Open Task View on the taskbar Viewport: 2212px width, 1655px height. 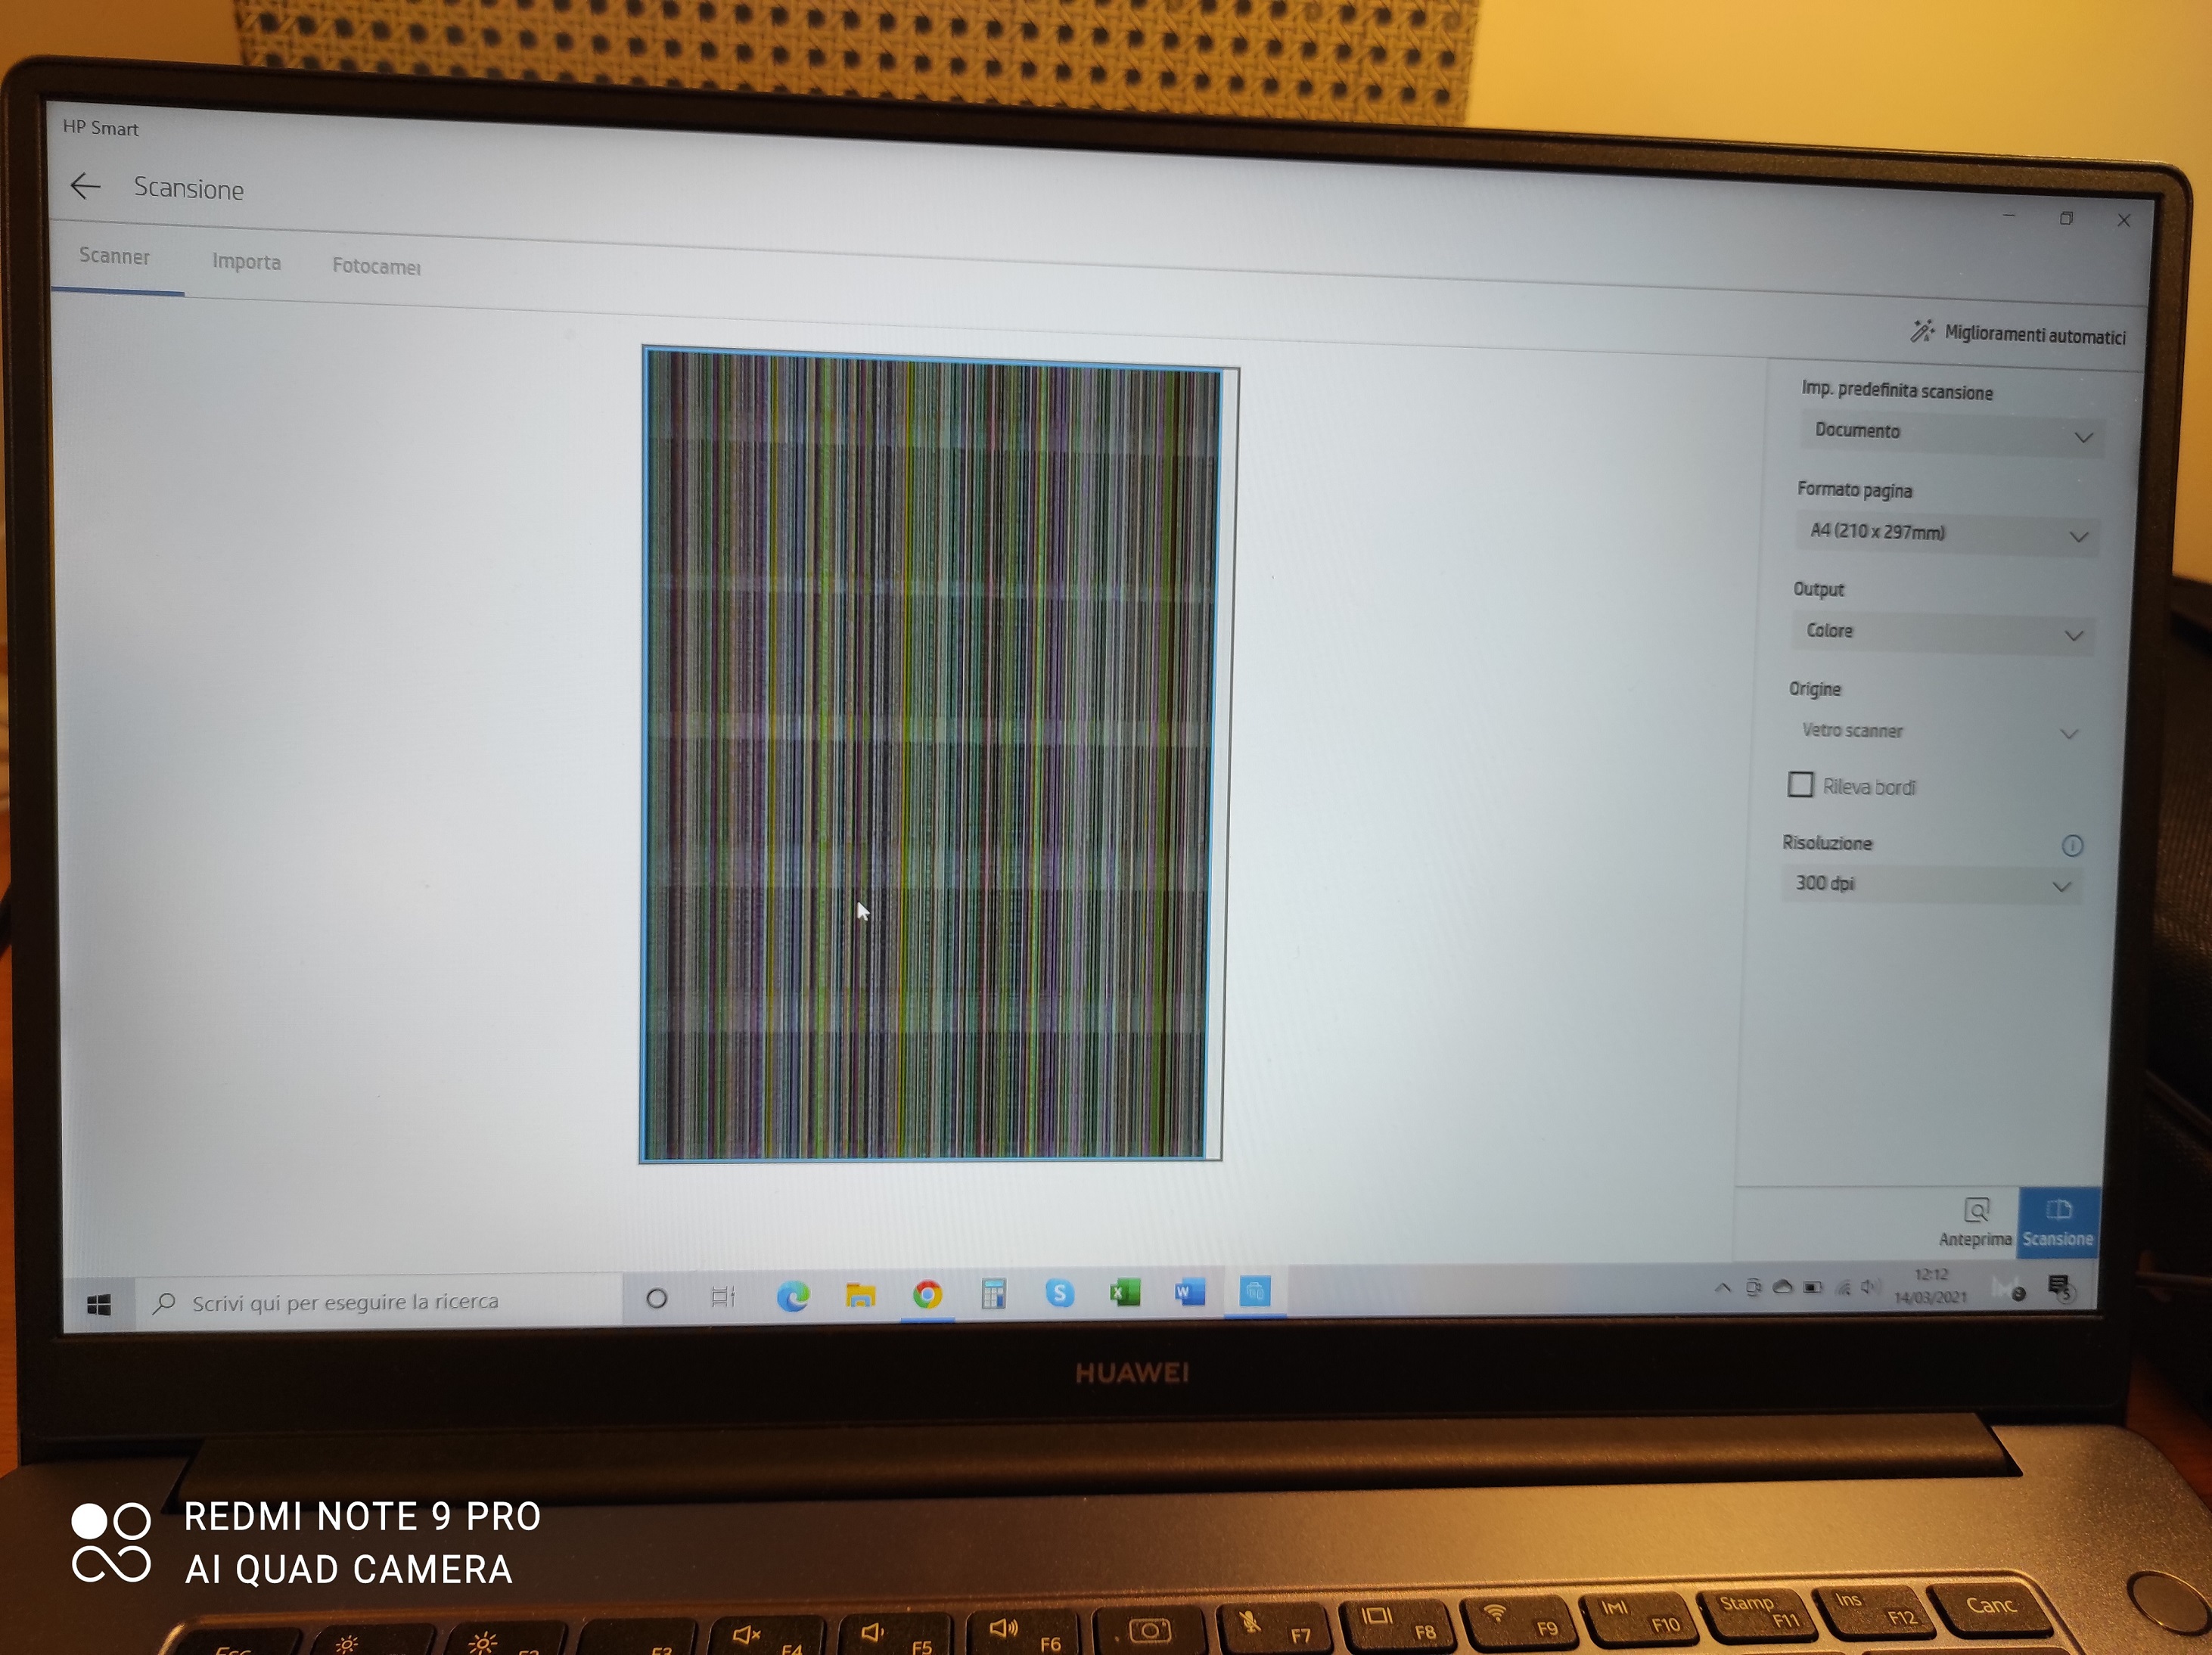[722, 1297]
